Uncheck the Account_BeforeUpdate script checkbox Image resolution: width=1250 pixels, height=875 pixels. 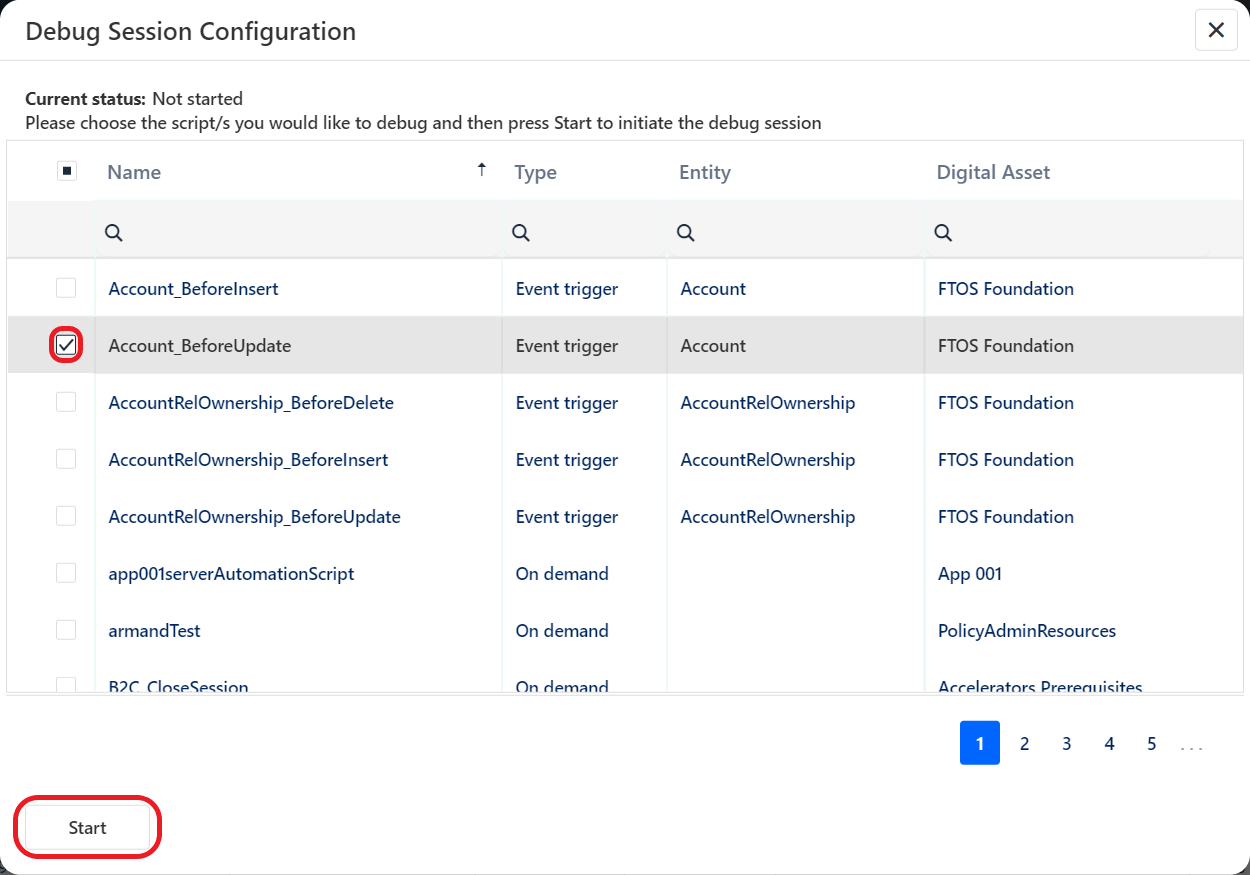[x=66, y=345]
